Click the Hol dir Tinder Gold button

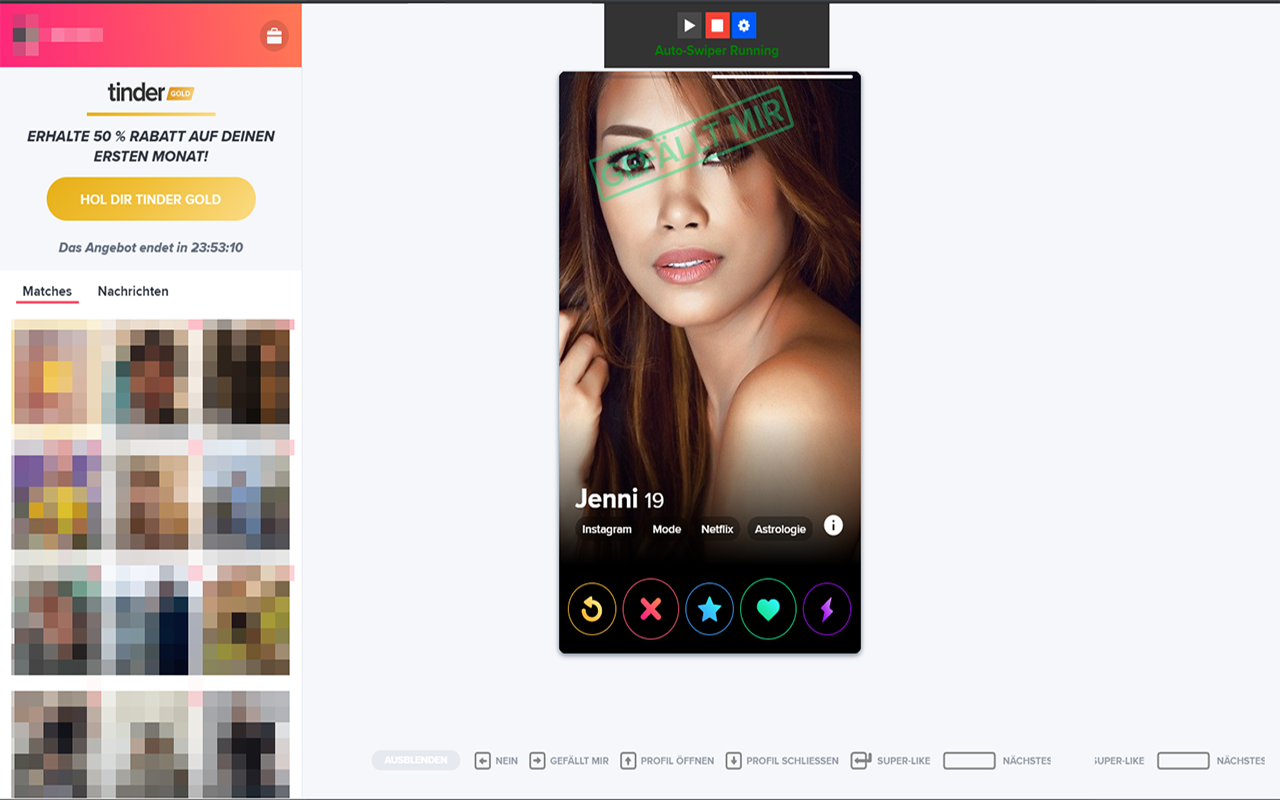tap(151, 199)
